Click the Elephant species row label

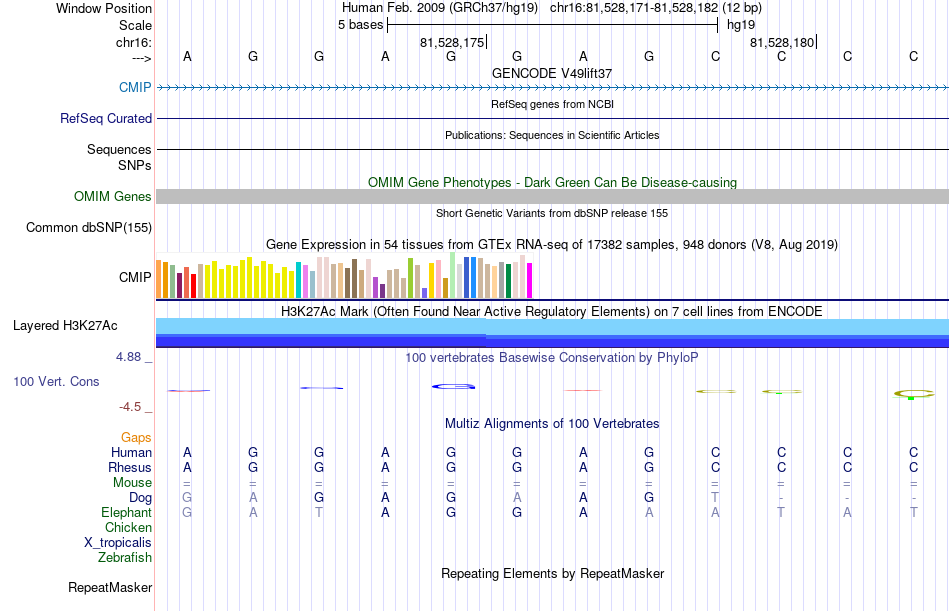[126, 512]
